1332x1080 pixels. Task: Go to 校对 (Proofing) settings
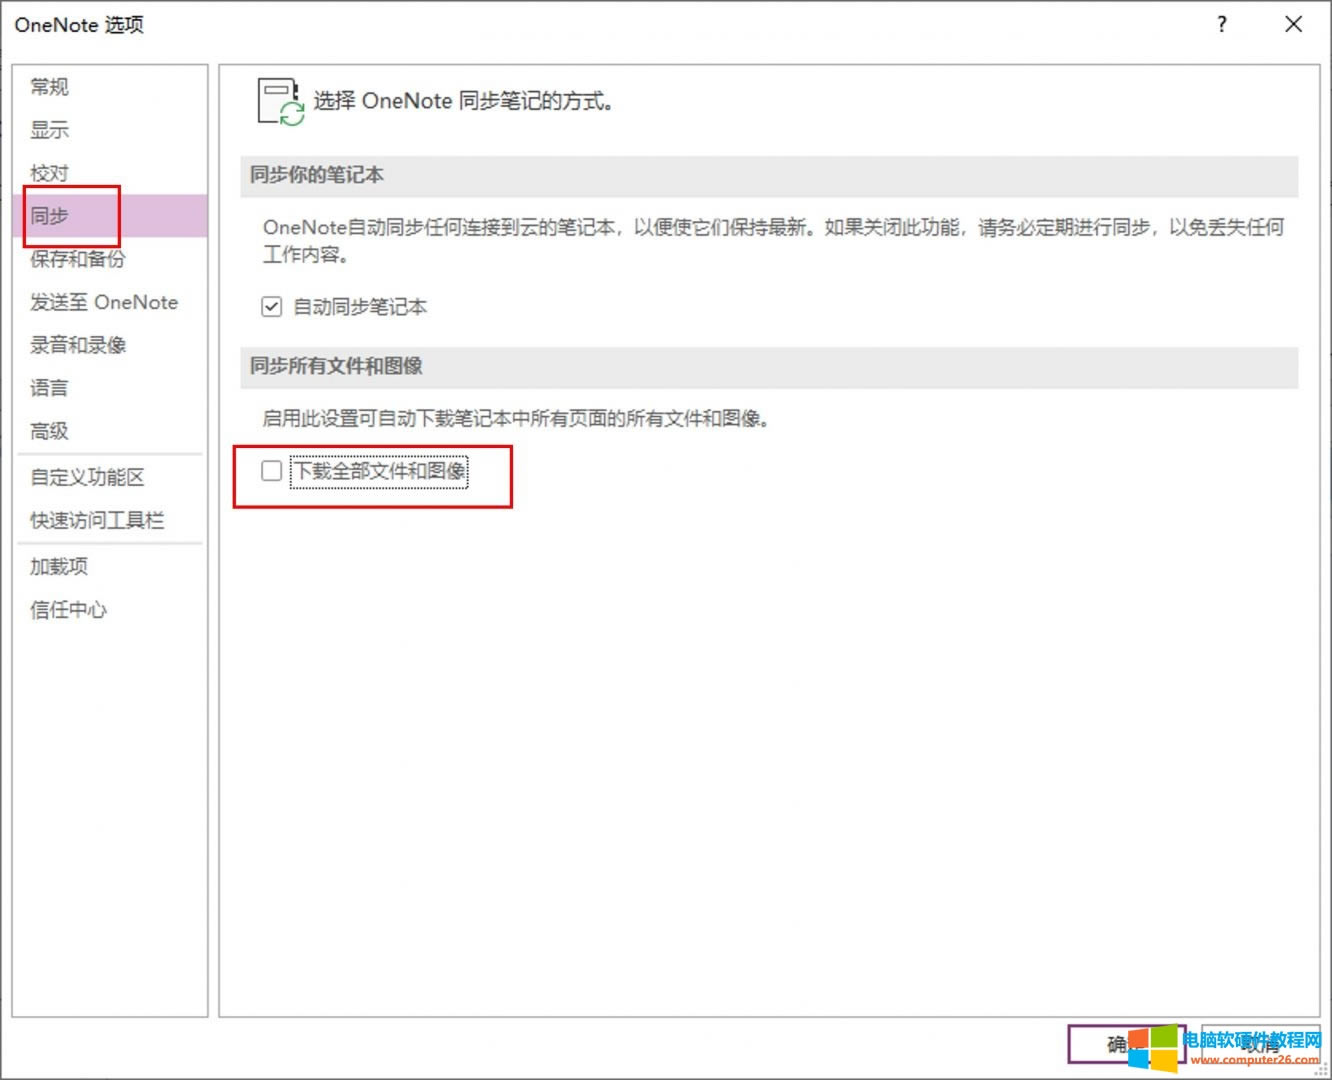point(50,173)
